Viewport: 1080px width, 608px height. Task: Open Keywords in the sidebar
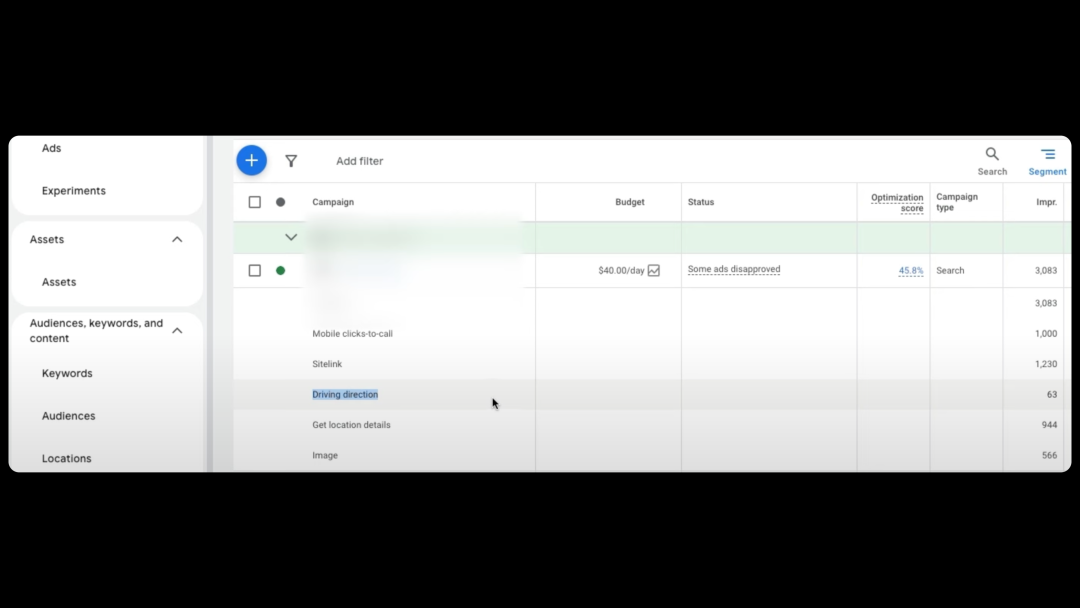click(67, 373)
